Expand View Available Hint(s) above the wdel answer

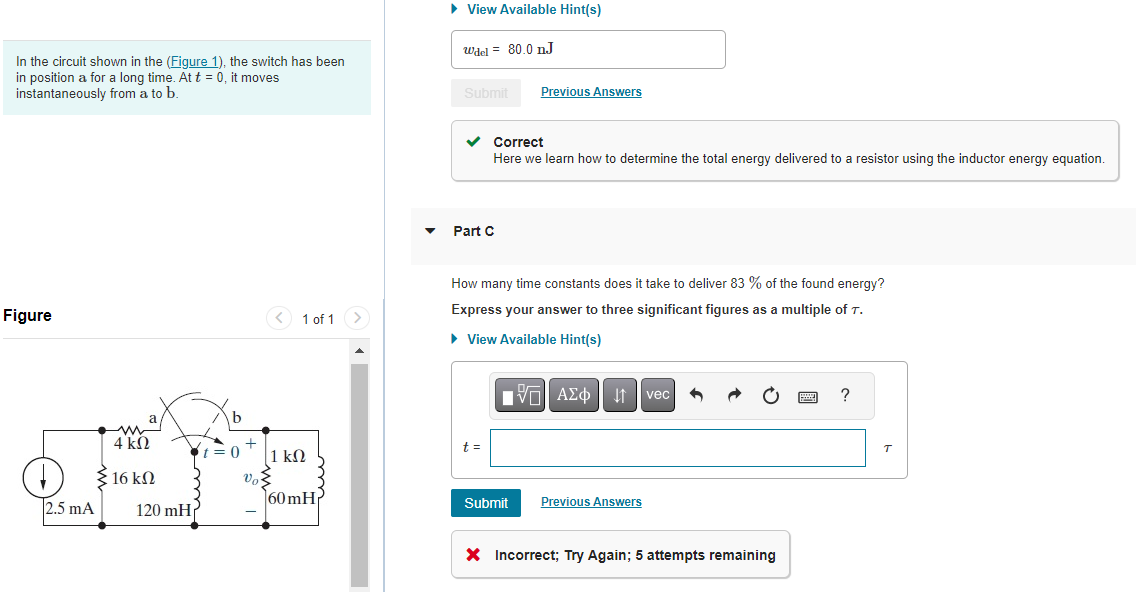(533, 9)
